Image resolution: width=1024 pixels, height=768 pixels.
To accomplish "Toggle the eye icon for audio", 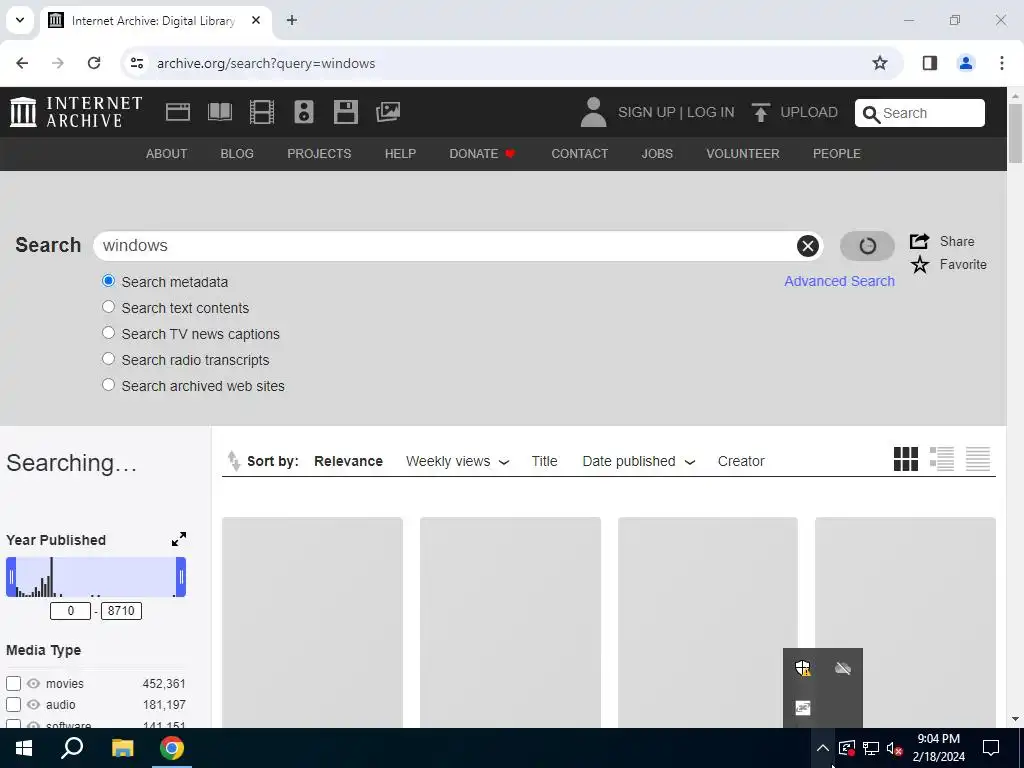I will pyautogui.click(x=33, y=705).
